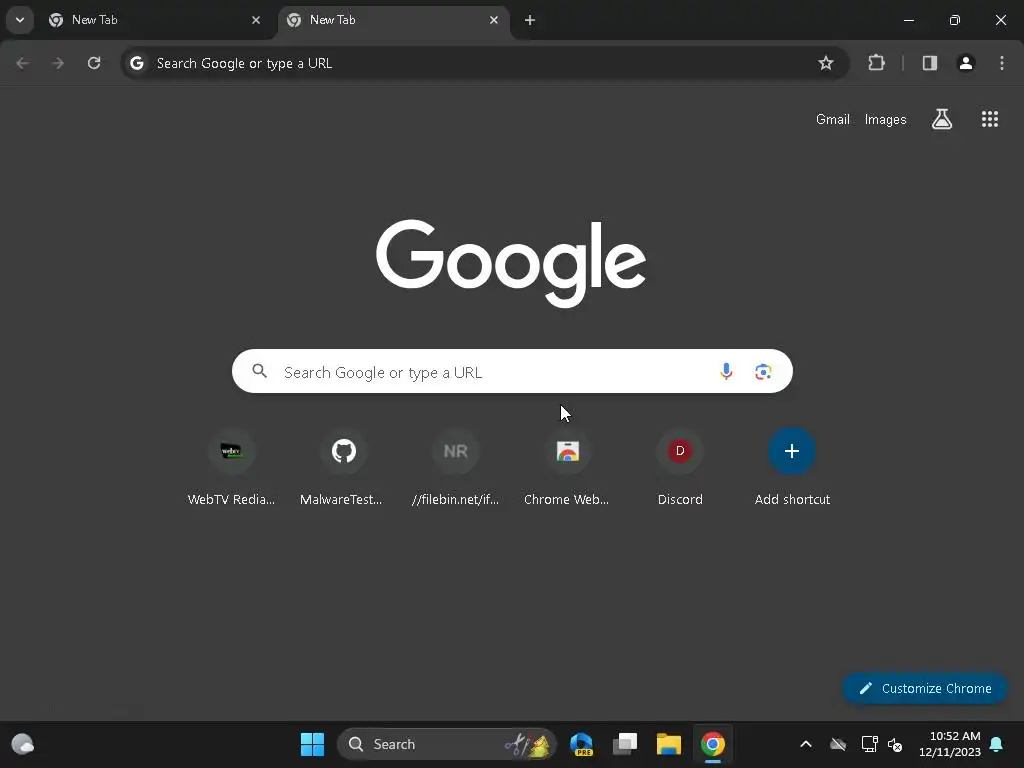Click the Google G icon in address bar
Viewport: 1024px width, 768px height.
(136, 63)
